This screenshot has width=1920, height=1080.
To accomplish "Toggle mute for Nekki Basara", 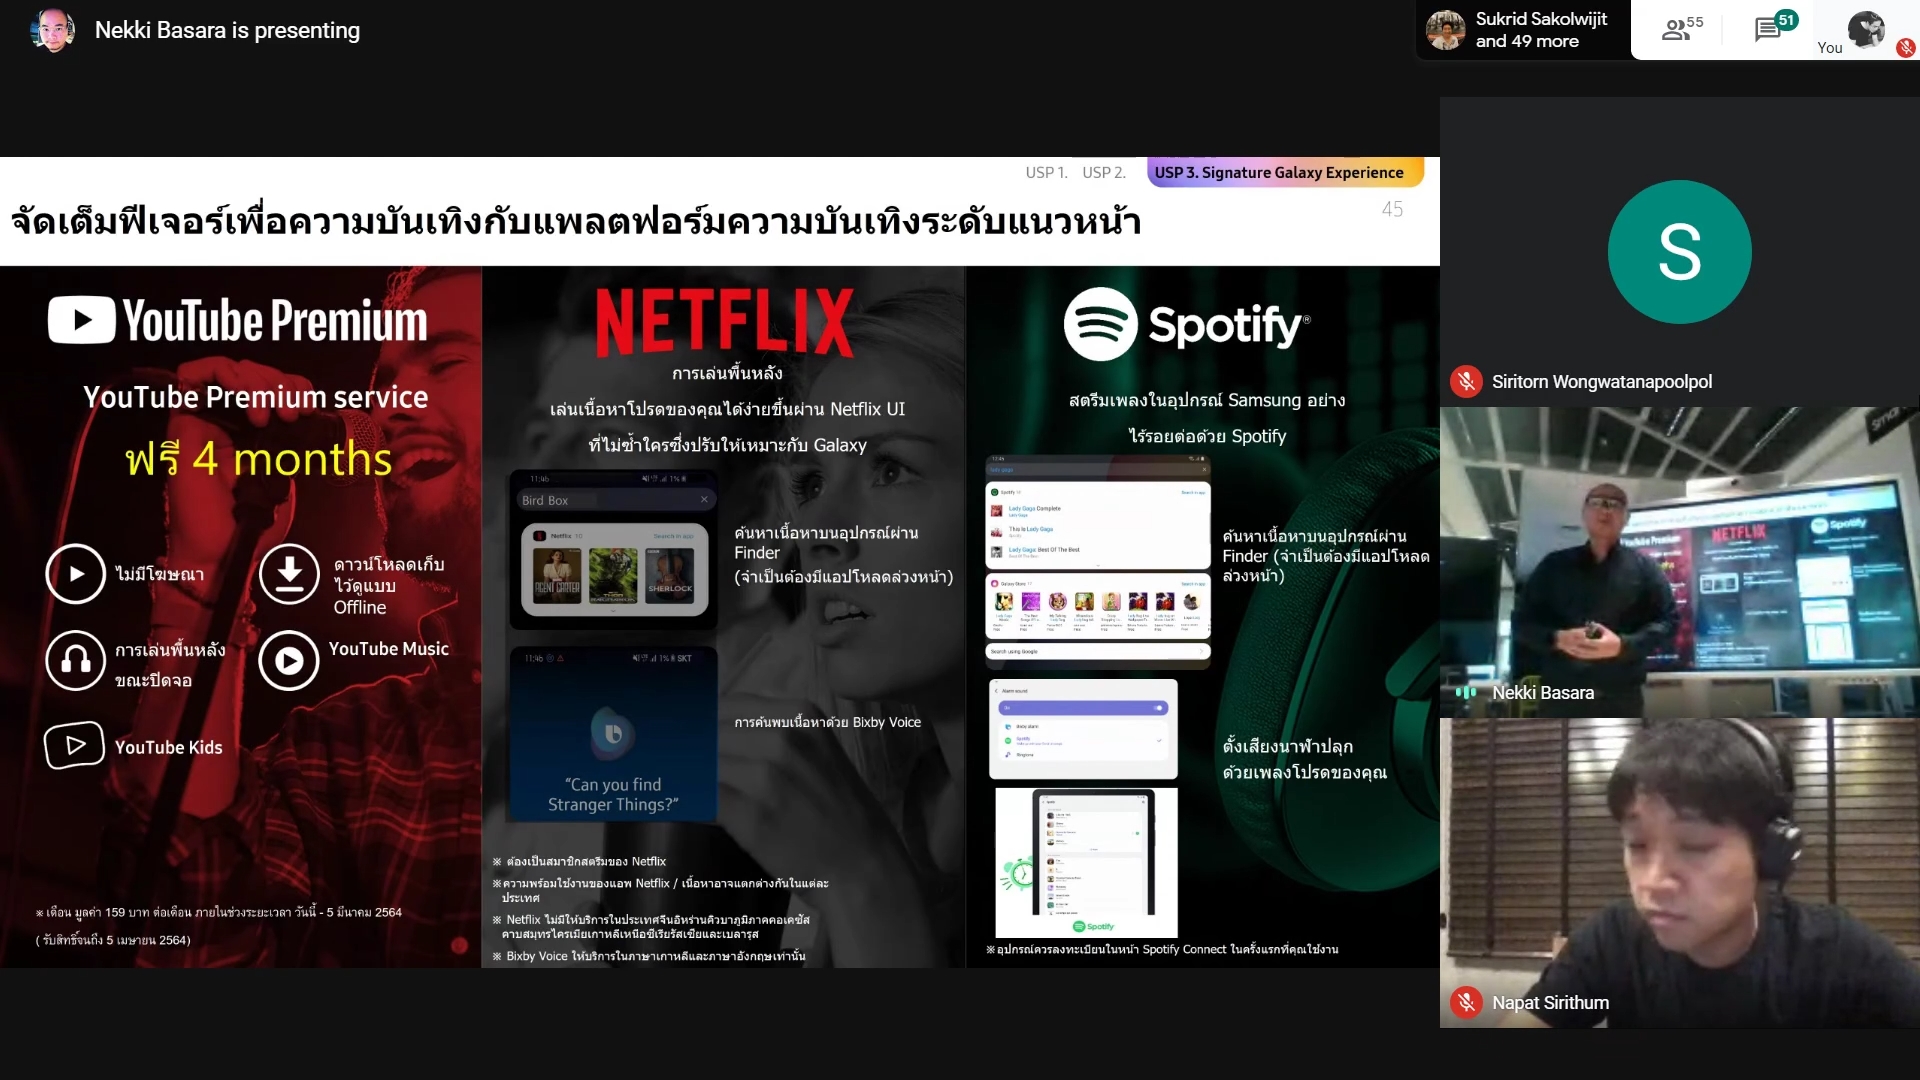I will click(1468, 692).
